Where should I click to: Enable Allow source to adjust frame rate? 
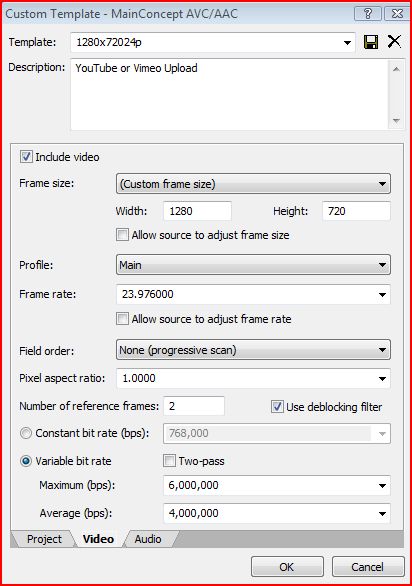click(x=122, y=319)
